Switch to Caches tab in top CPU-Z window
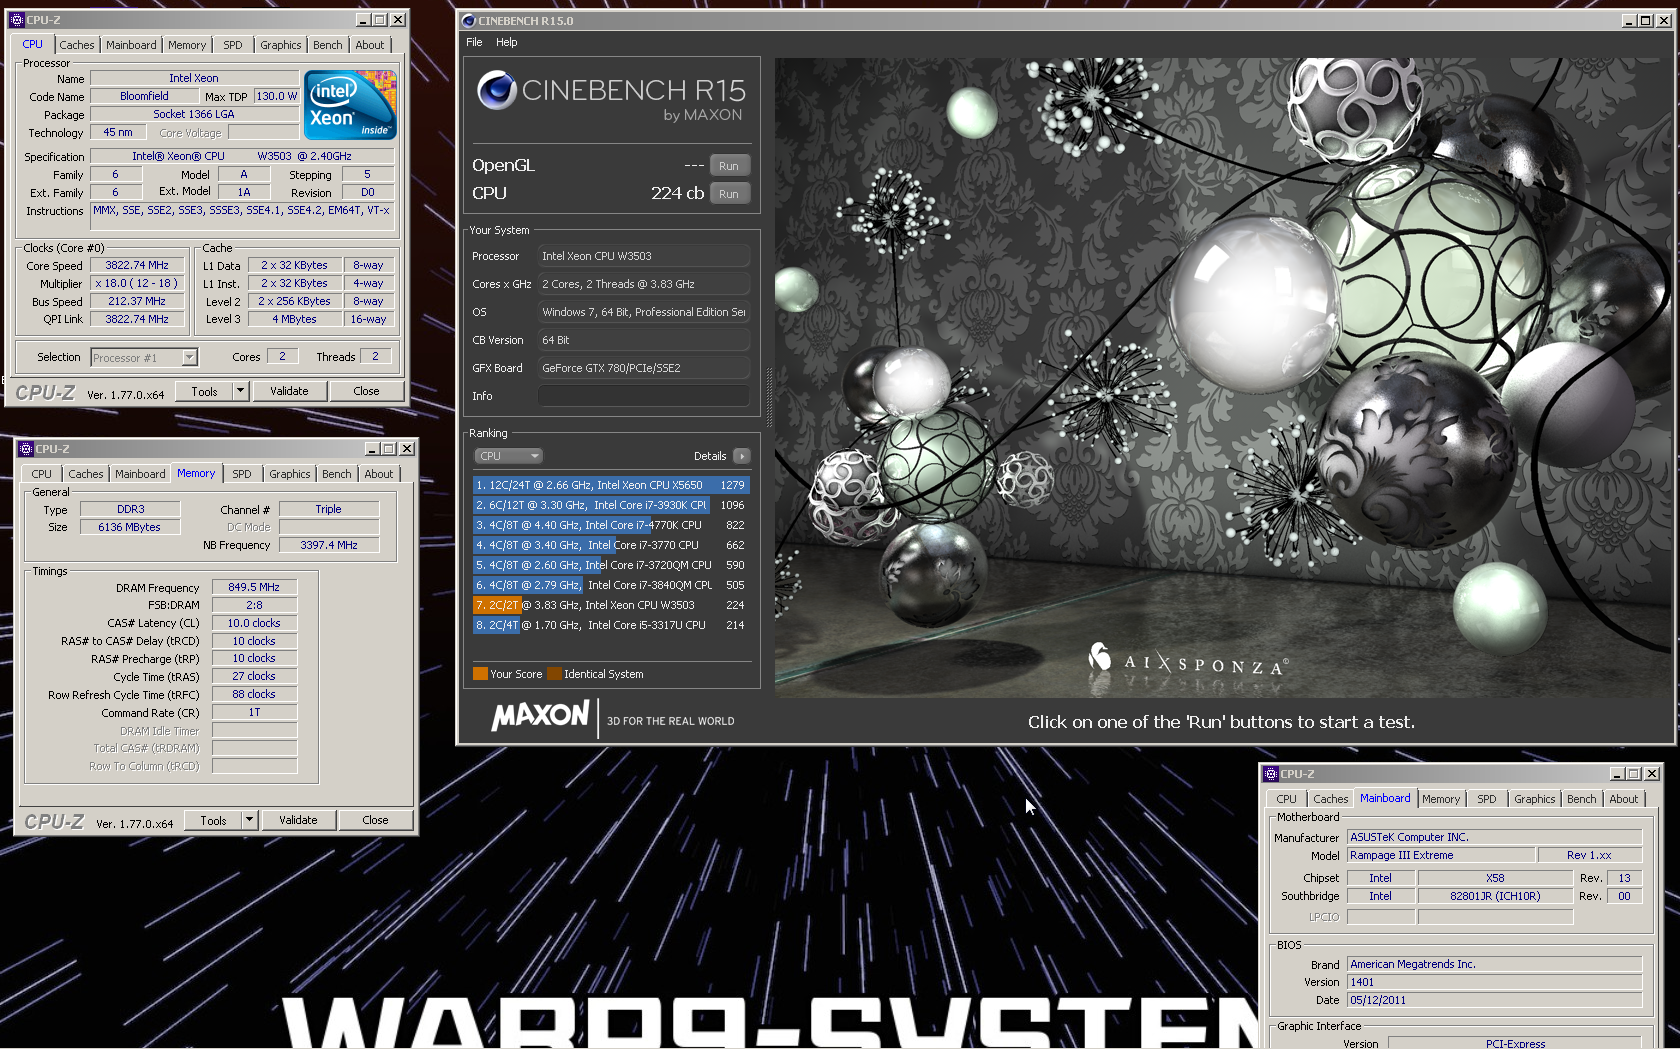This screenshot has width=1680, height=1050. [x=76, y=45]
